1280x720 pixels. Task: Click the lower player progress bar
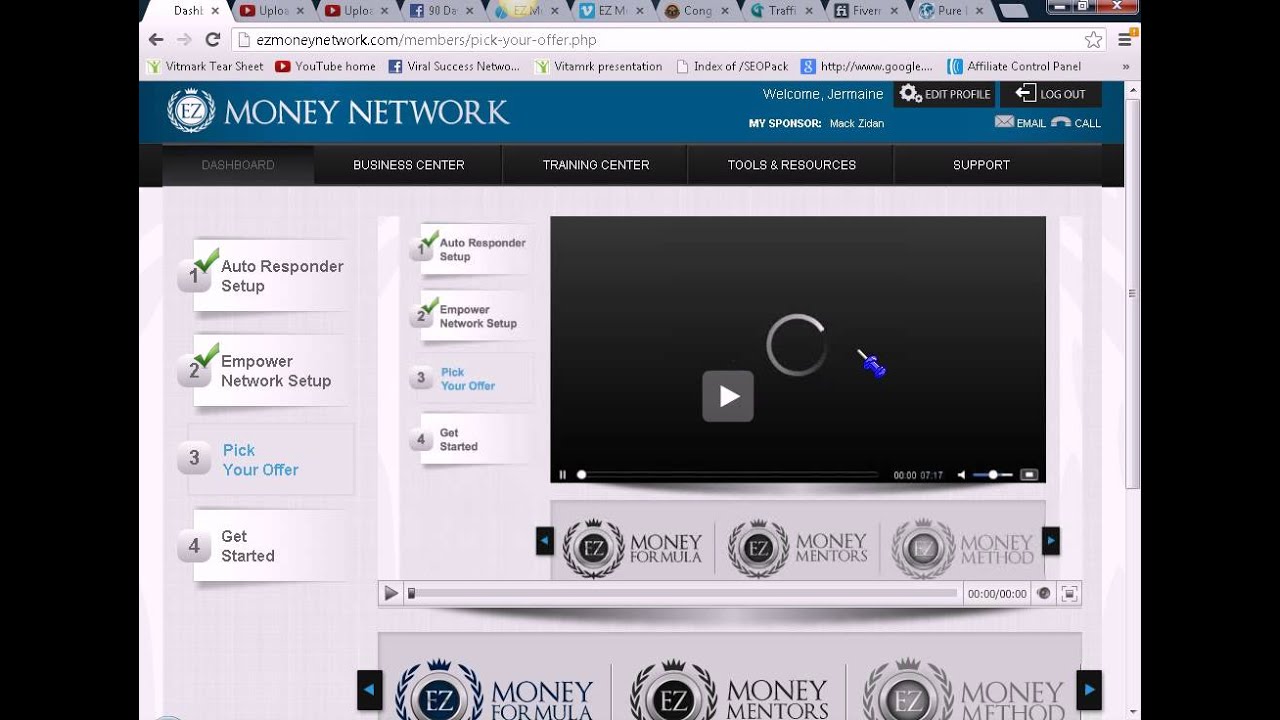682,593
